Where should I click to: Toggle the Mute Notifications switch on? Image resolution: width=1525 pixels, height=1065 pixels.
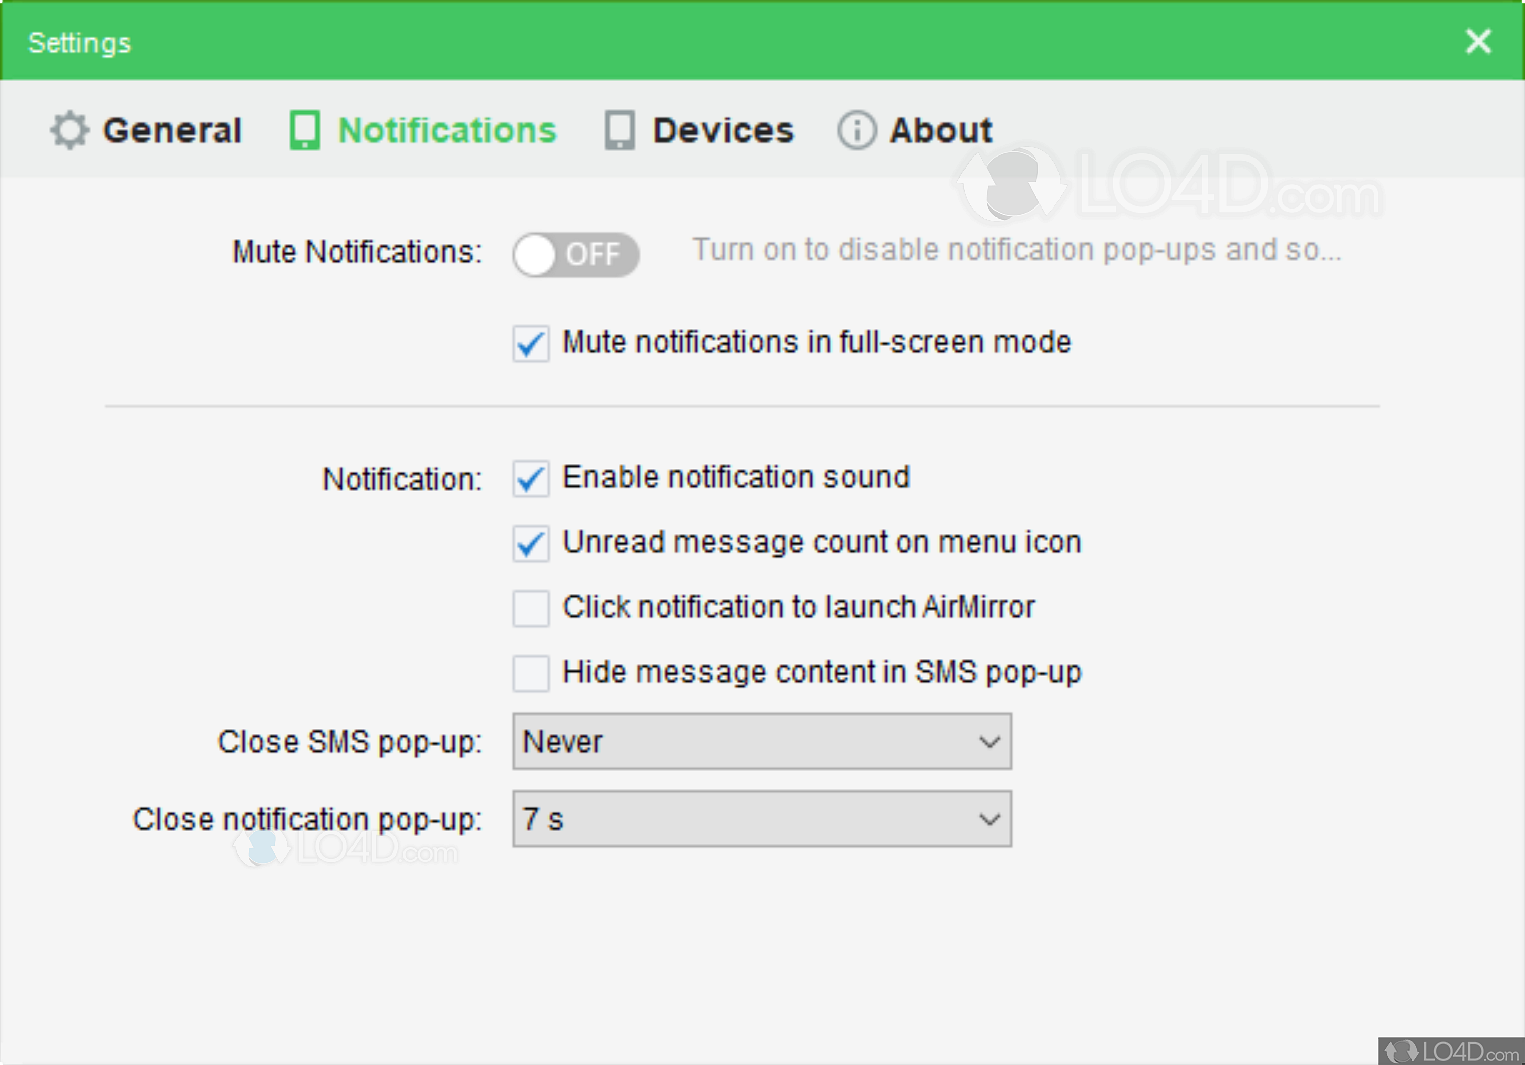click(x=576, y=255)
